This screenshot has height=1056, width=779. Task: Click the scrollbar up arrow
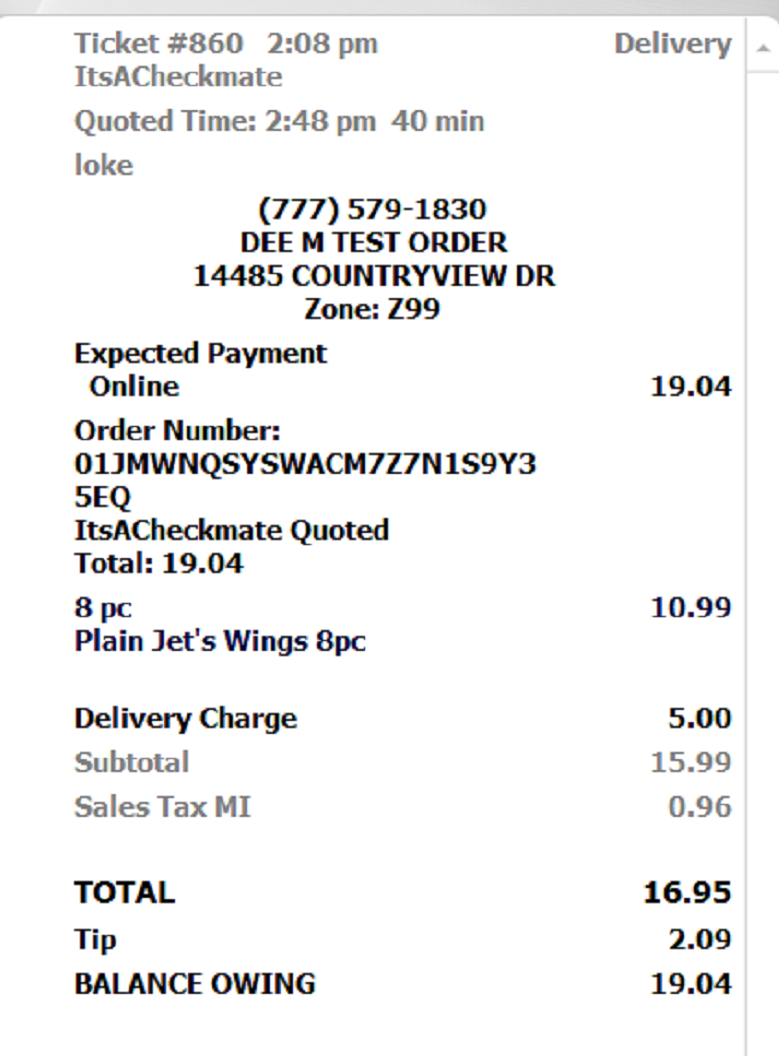point(763,48)
